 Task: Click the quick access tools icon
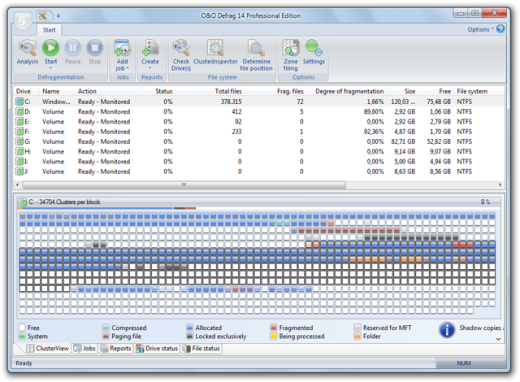[42, 16]
